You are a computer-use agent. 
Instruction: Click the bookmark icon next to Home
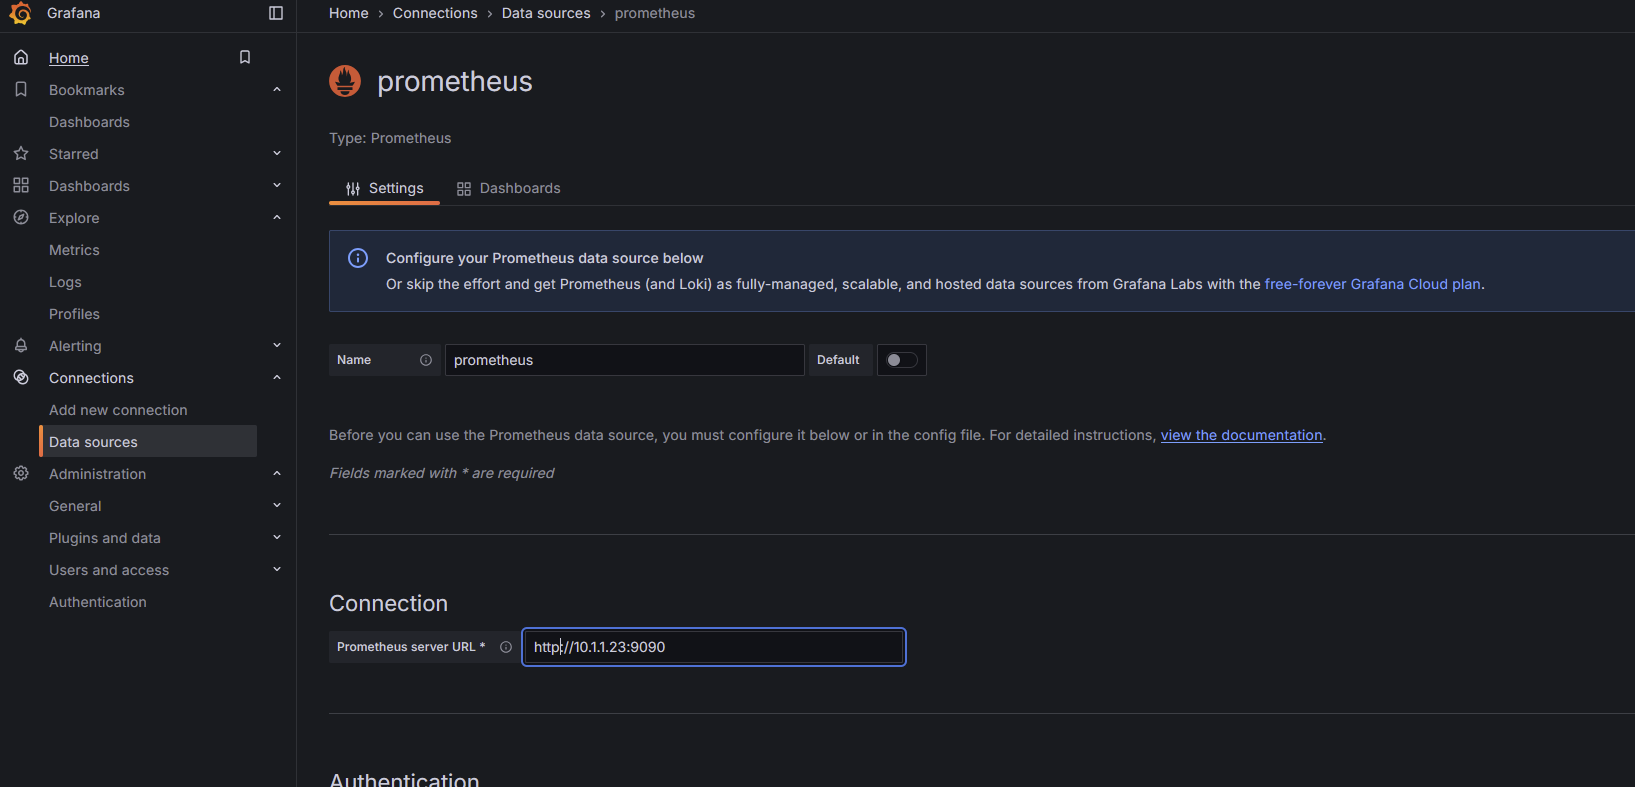pos(245,57)
